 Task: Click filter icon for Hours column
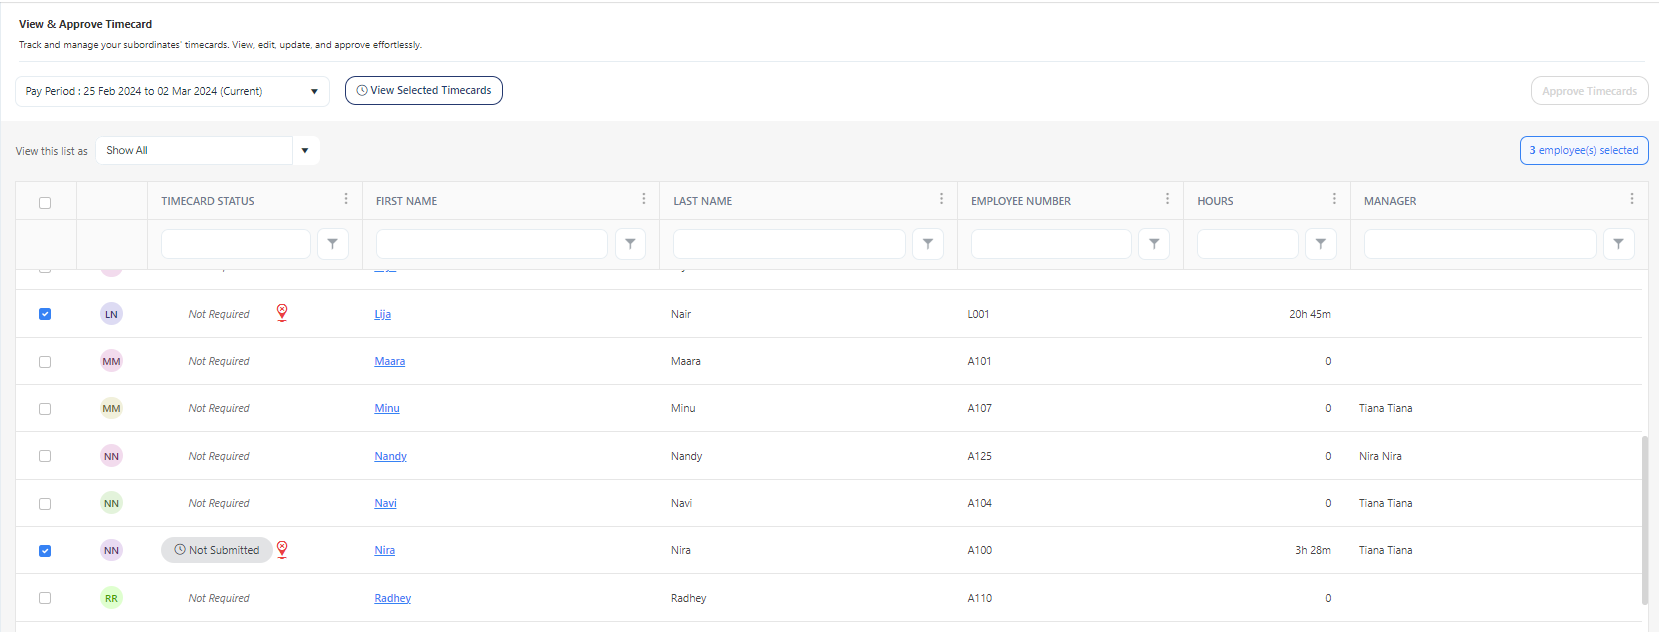click(1321, 244)
